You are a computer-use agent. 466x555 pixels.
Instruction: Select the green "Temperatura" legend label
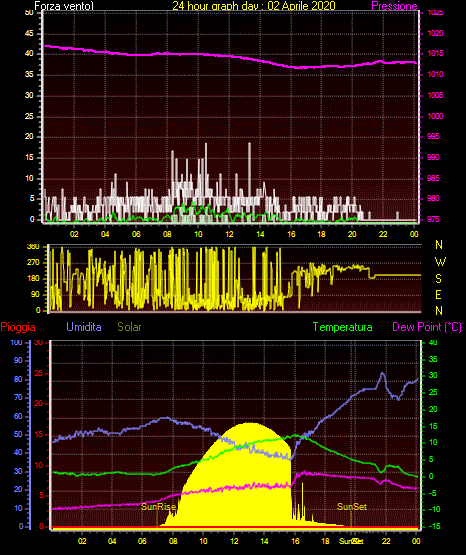(343, 327)
